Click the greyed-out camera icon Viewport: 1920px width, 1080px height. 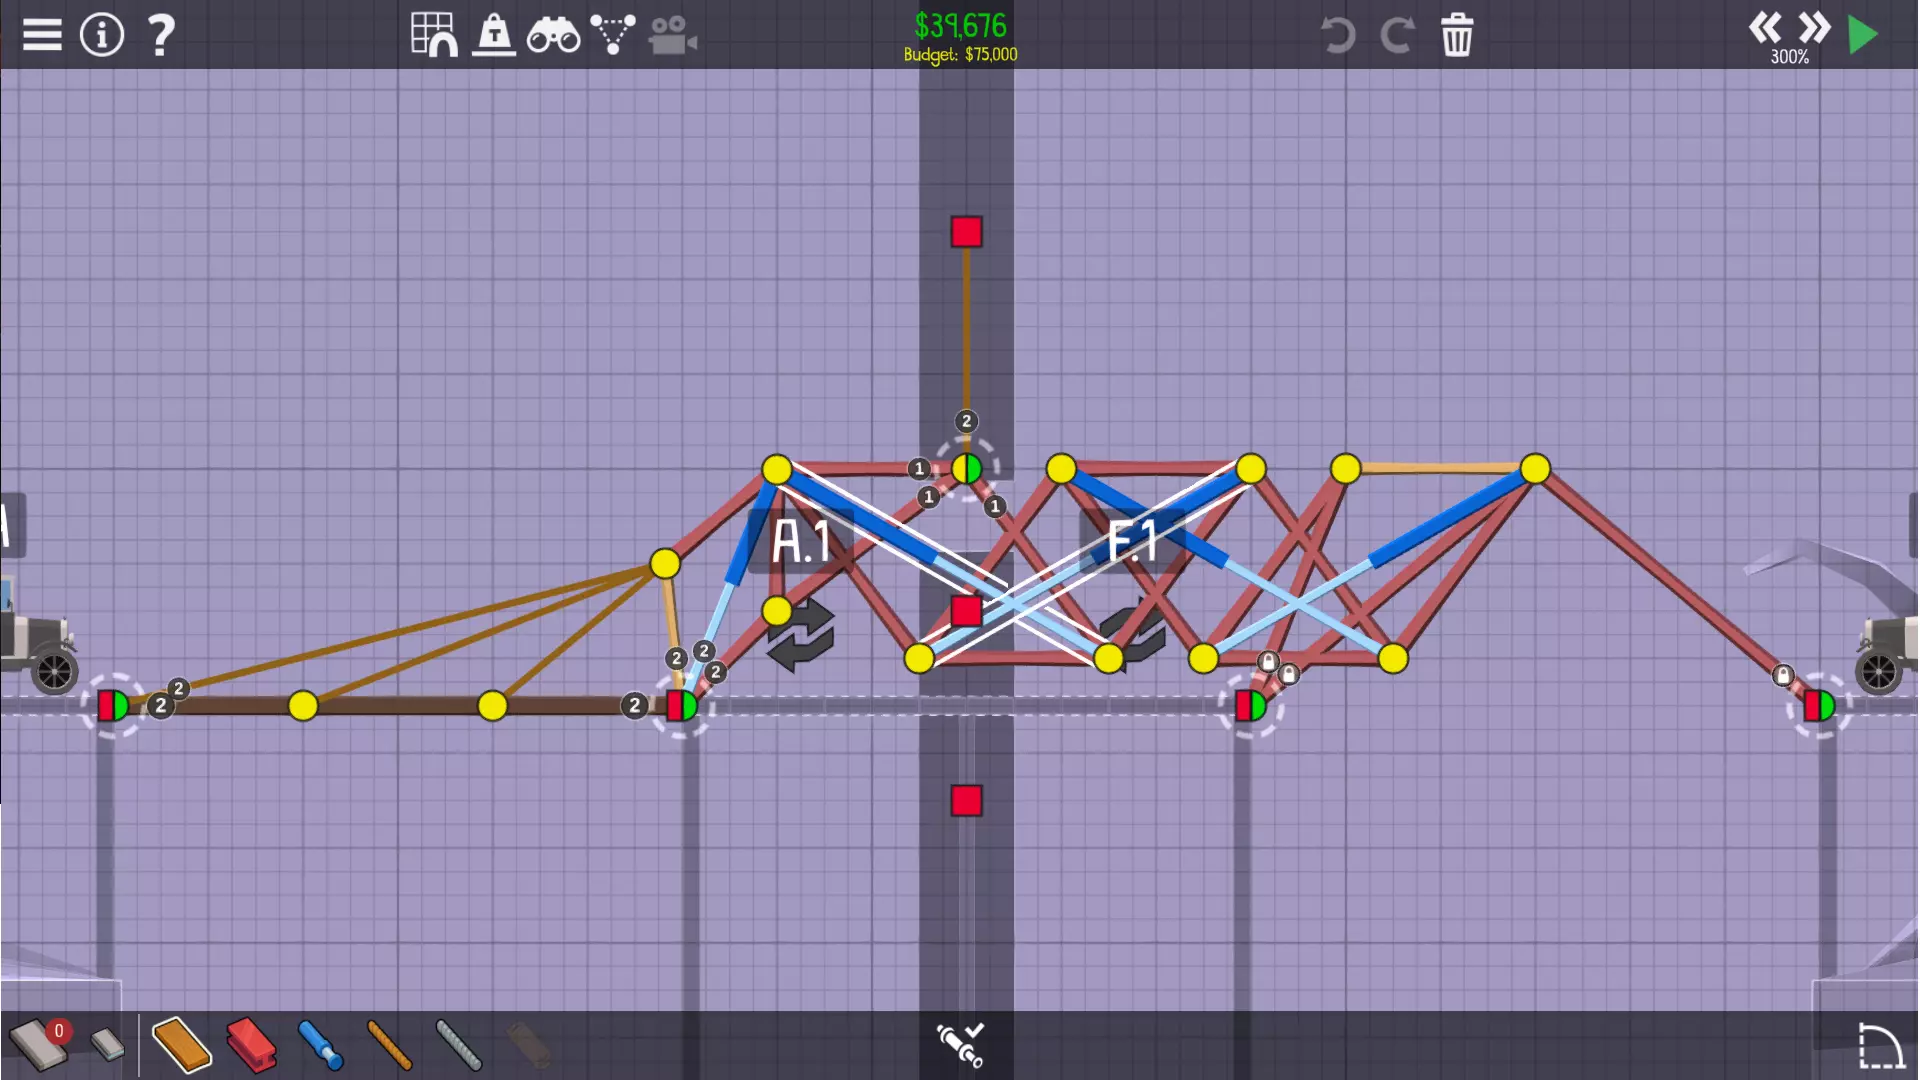672,37
